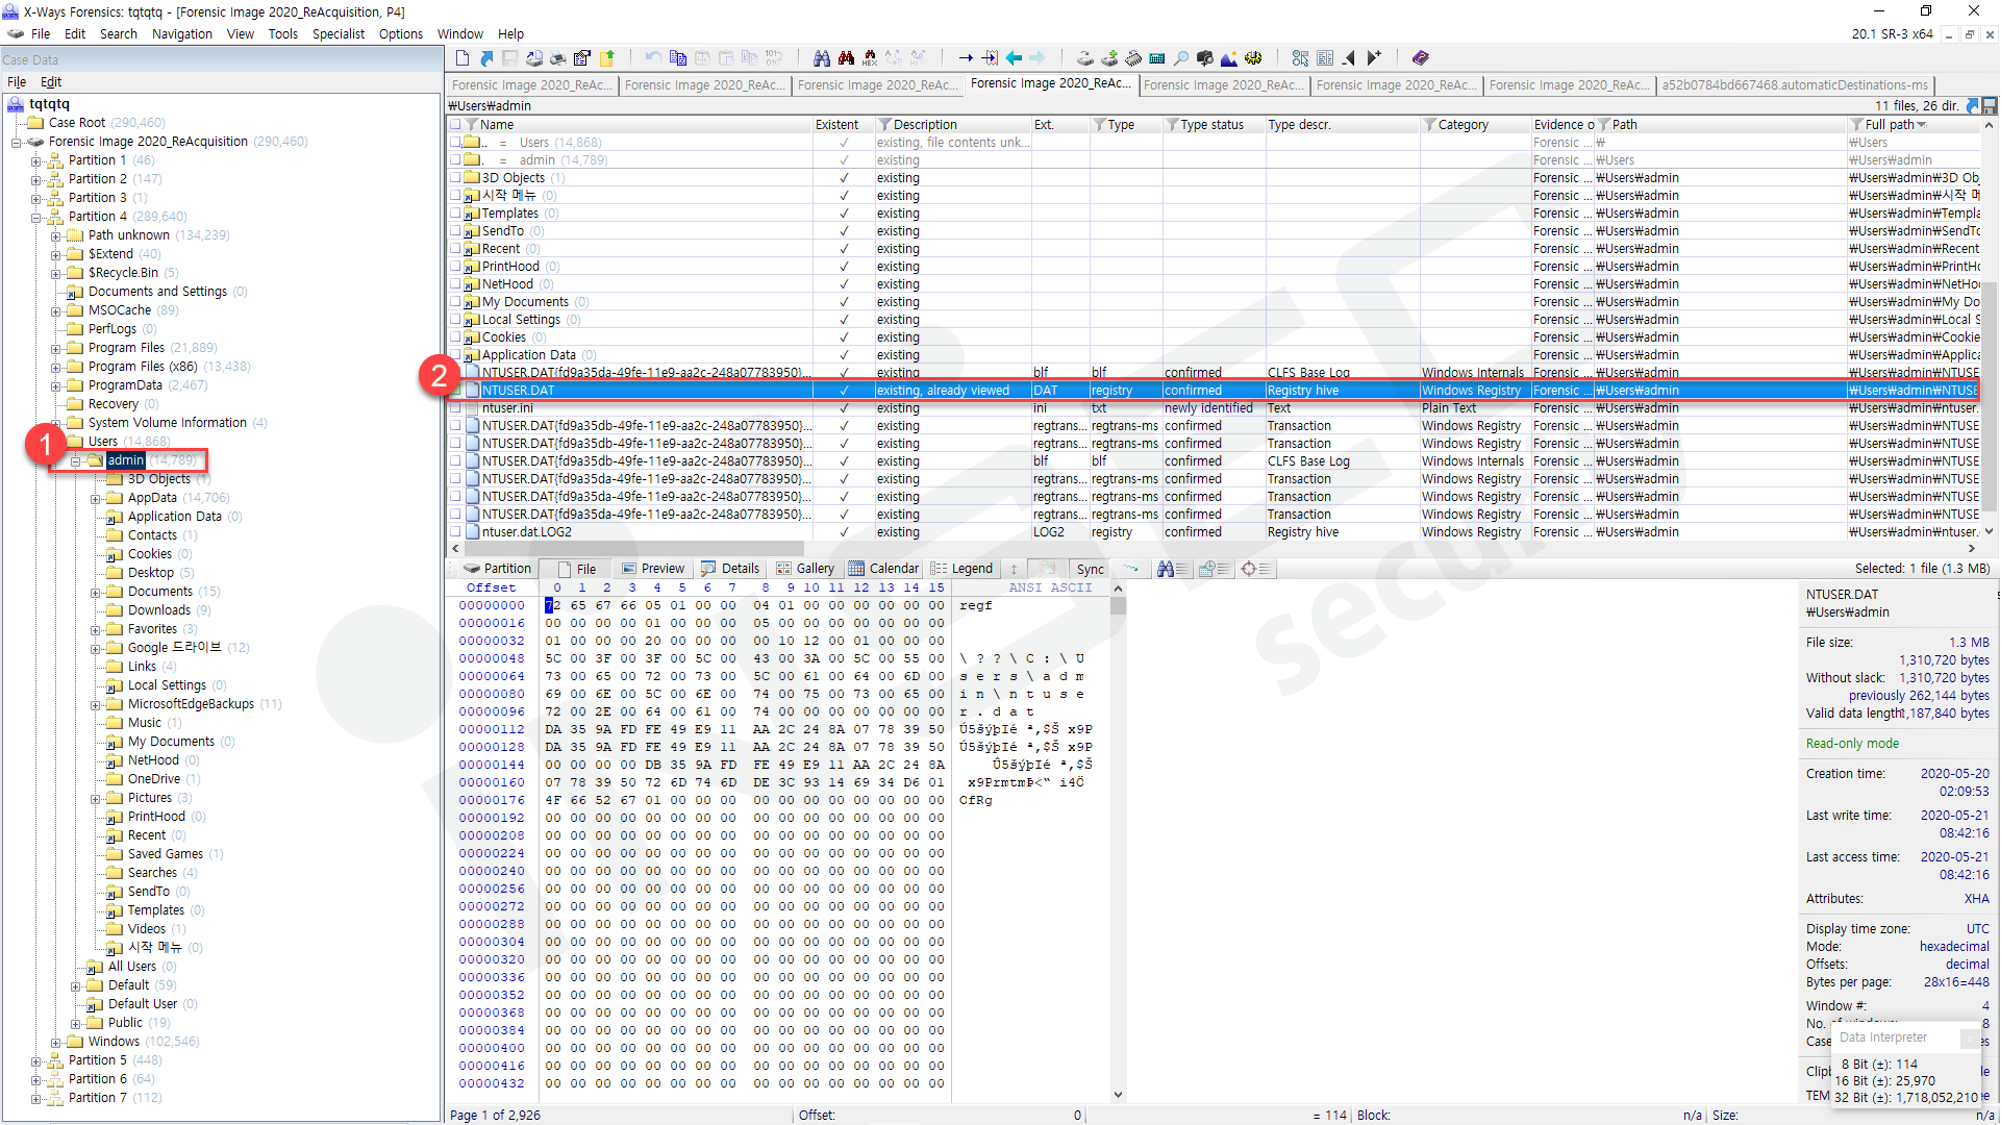
Task: Collapse the admin folder node
Action: [x=76, y=461]
